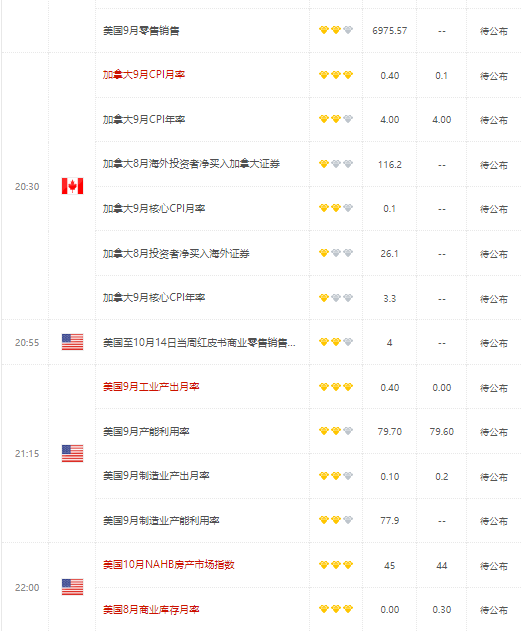Screen dimensions: 521x631
Task: Click previous value 77.9
Action: coord(389,521)
